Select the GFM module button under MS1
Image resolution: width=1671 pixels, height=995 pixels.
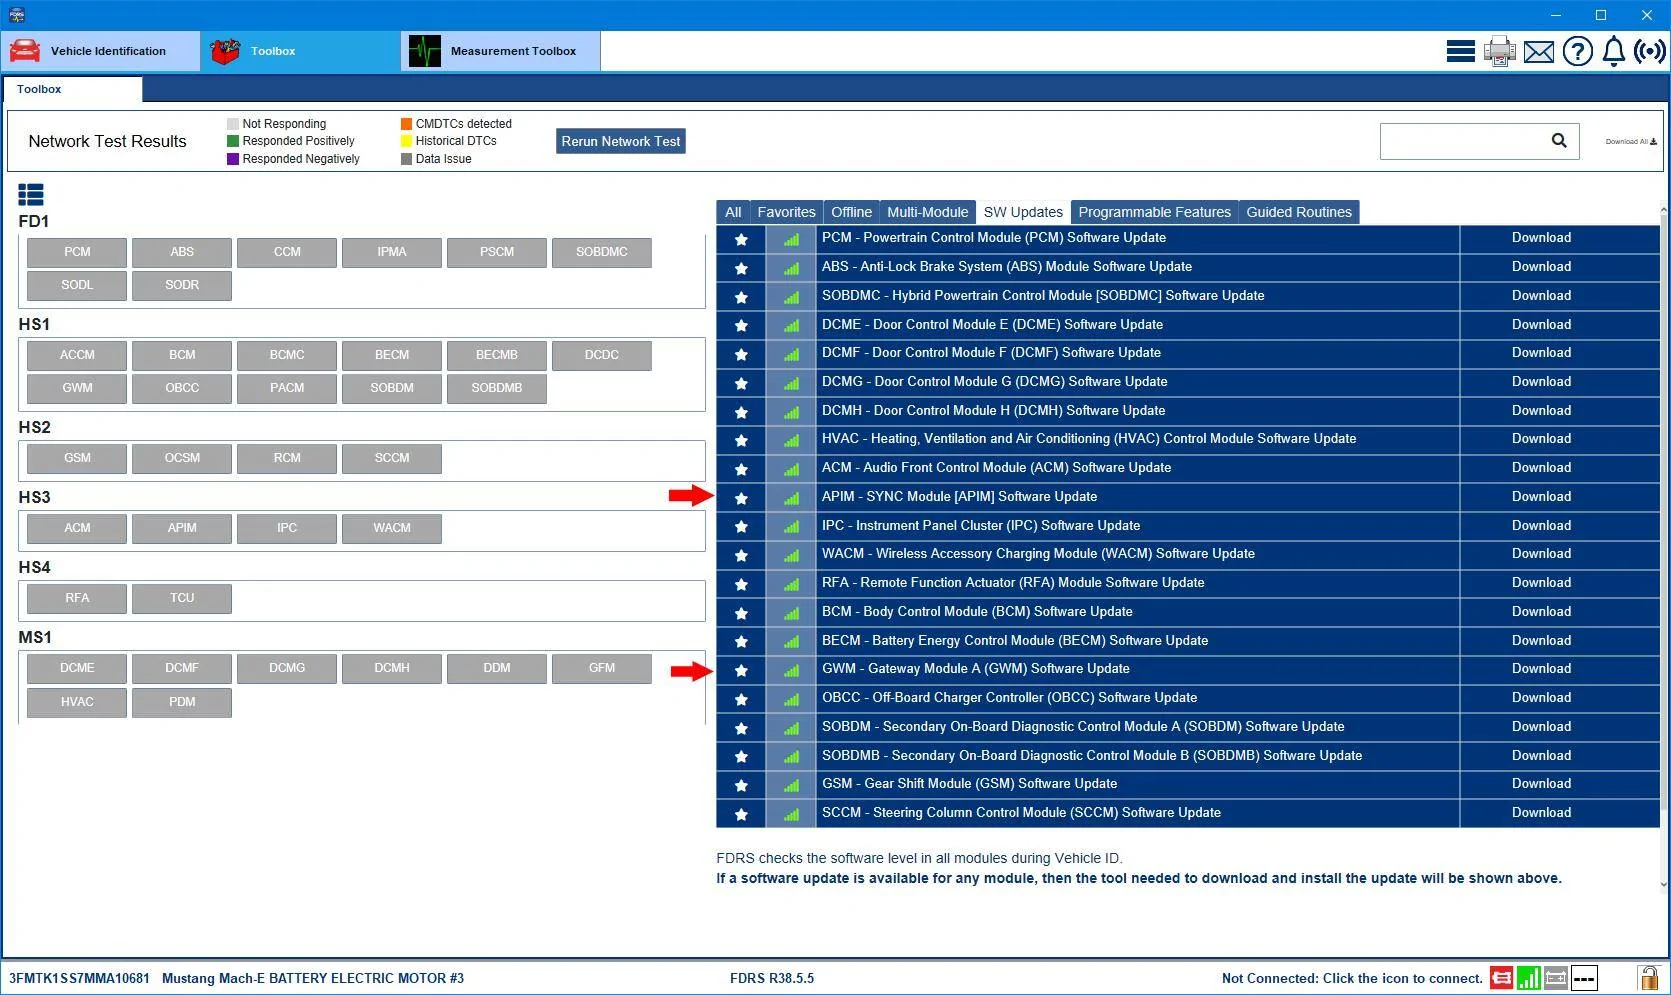point(602,668)
